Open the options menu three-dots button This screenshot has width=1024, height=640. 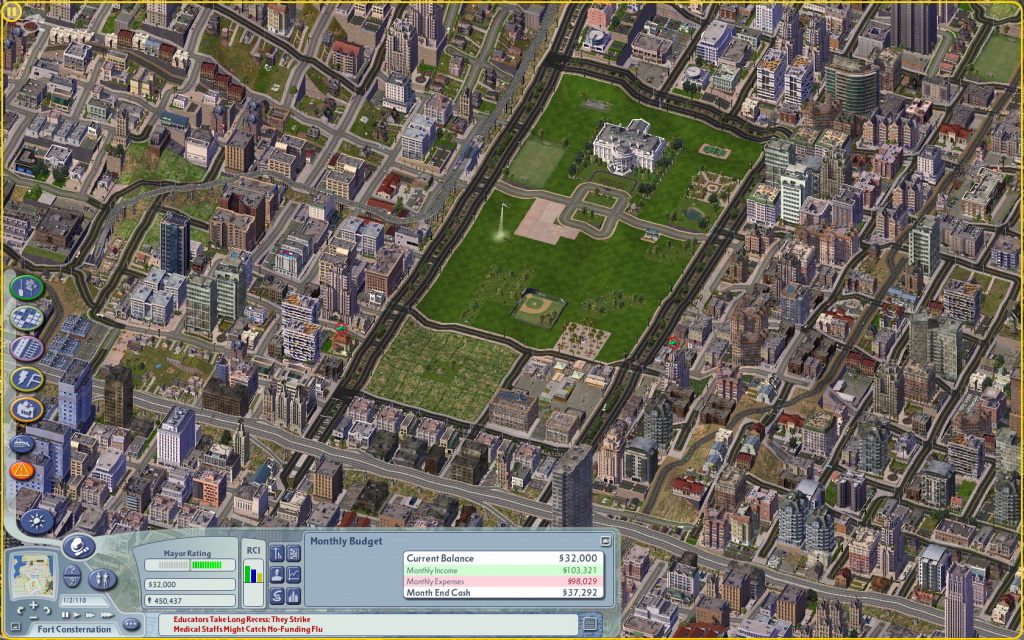coord(131,624)
